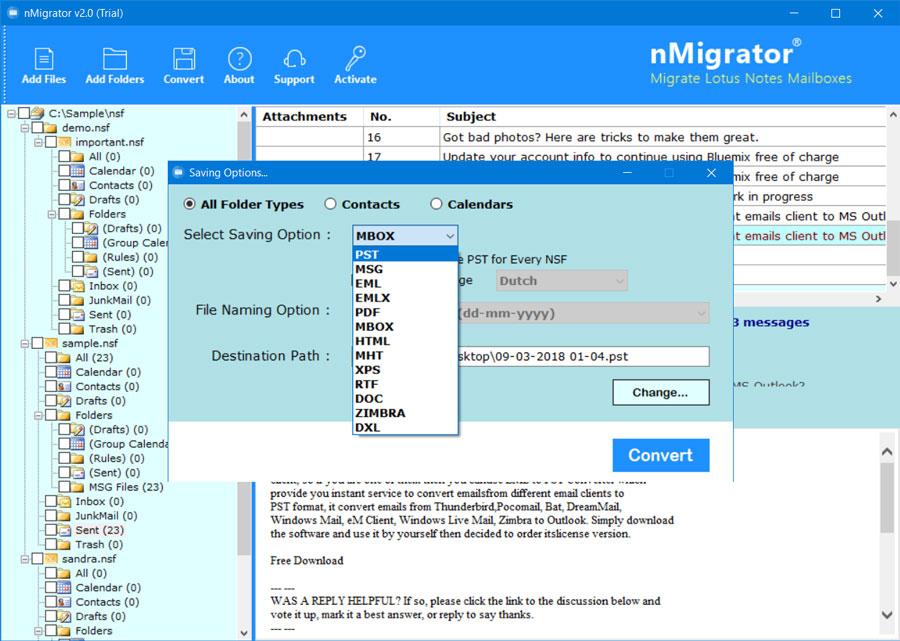The width and height of the screenshot is (900, 641).
Task: Choose DOC from the saving option list
Action: click(x=405, y=399)
